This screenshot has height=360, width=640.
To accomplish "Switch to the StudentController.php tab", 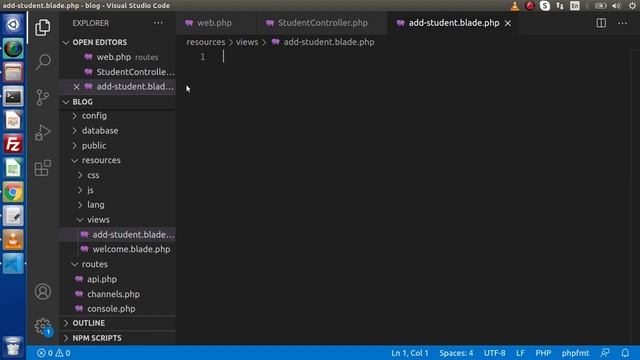I will (x=322, y=23).
